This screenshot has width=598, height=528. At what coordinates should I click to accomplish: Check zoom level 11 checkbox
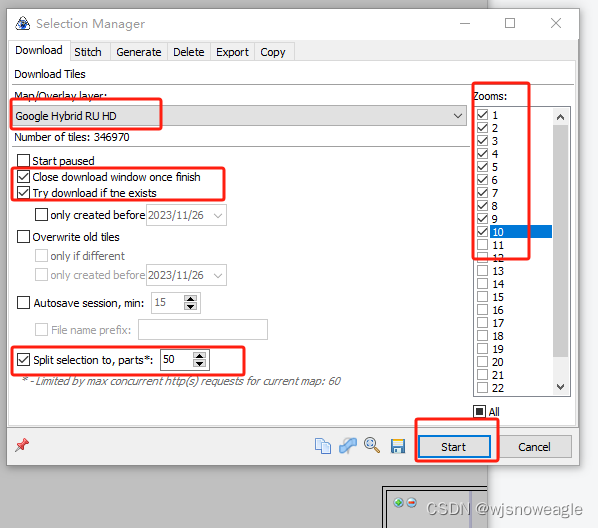pyautogui.click(x=482, y=245)
